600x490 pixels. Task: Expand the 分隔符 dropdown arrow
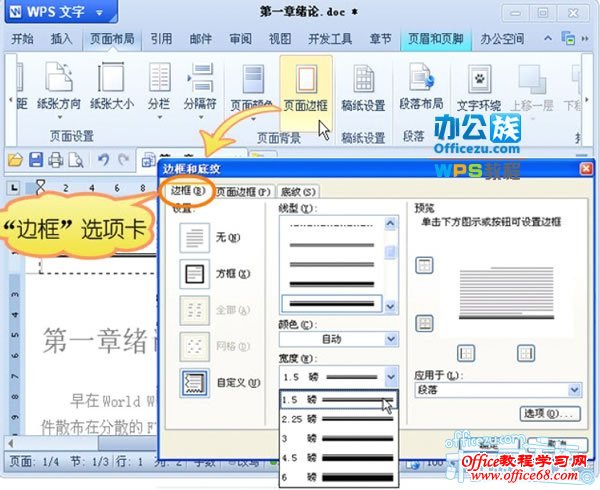(x=201, y=117)
